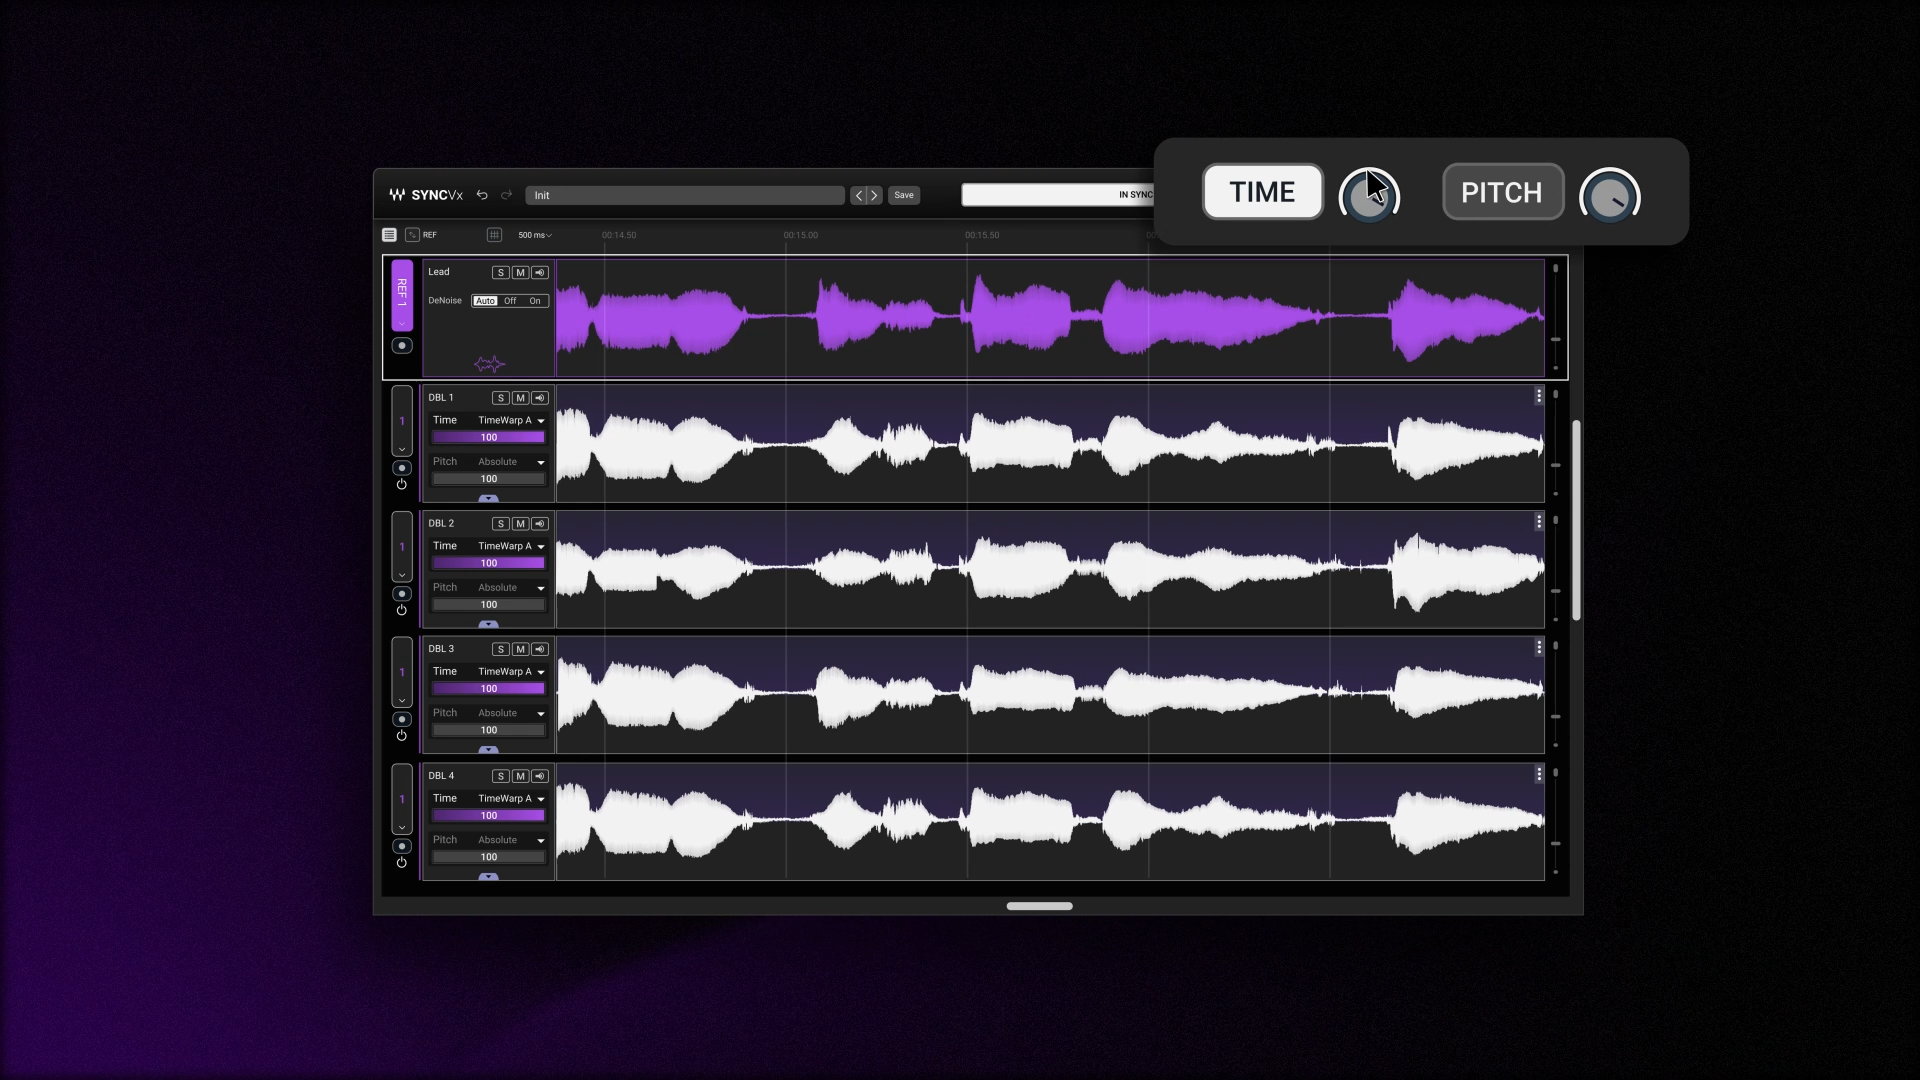The height and width of the screenshot is (1080, 1920).
Task: Toggle the track list view icon
Action: (389, 235)
